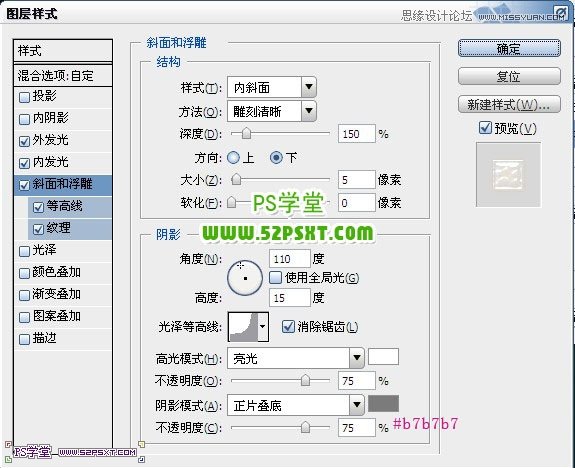Open the 内发光 settings row
This screenshot has height=468, width=575.
(x=63, y=163)
